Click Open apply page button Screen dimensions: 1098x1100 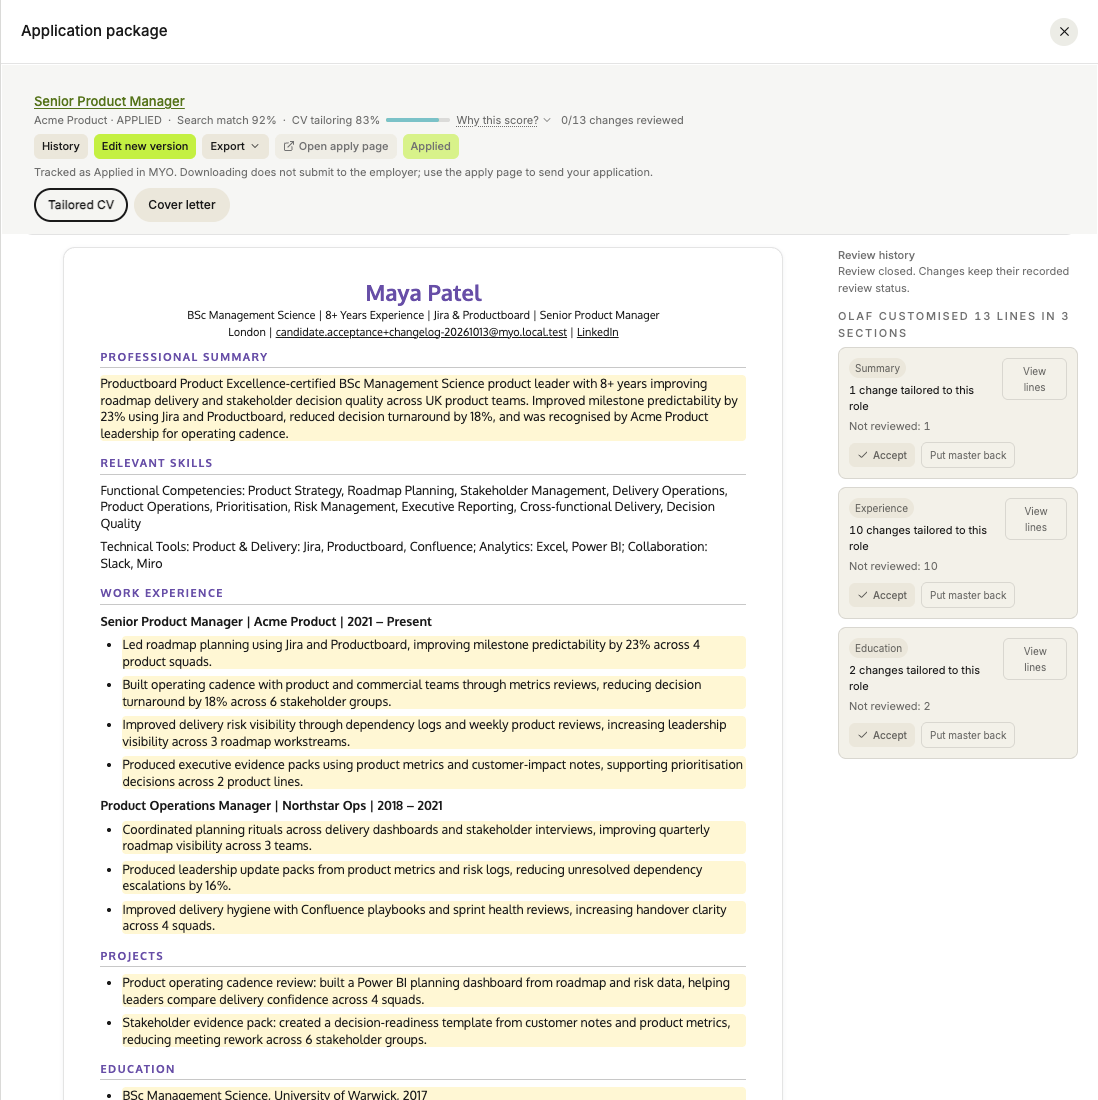(x=335, y=146)
